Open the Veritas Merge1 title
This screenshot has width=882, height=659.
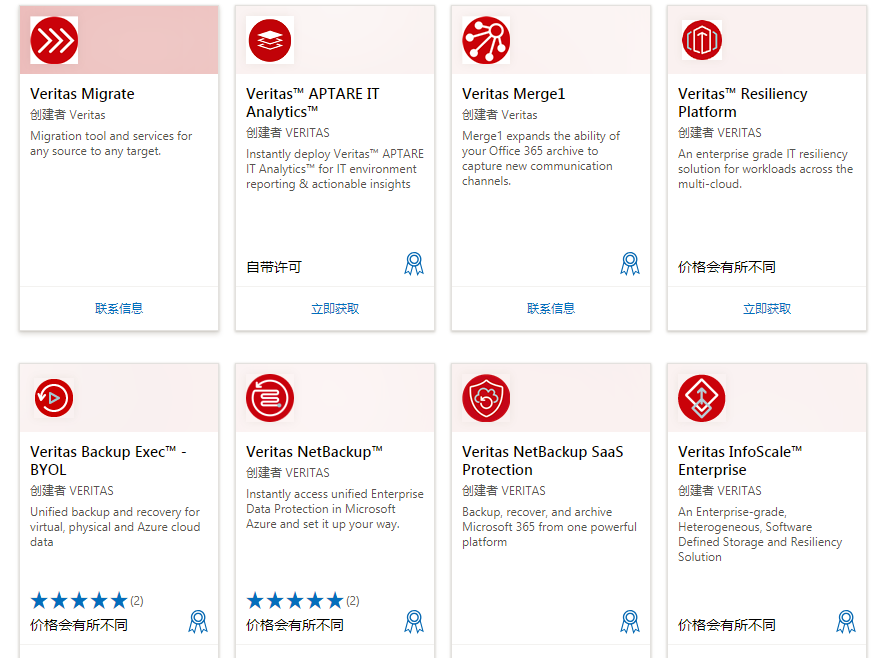point(514,94)
